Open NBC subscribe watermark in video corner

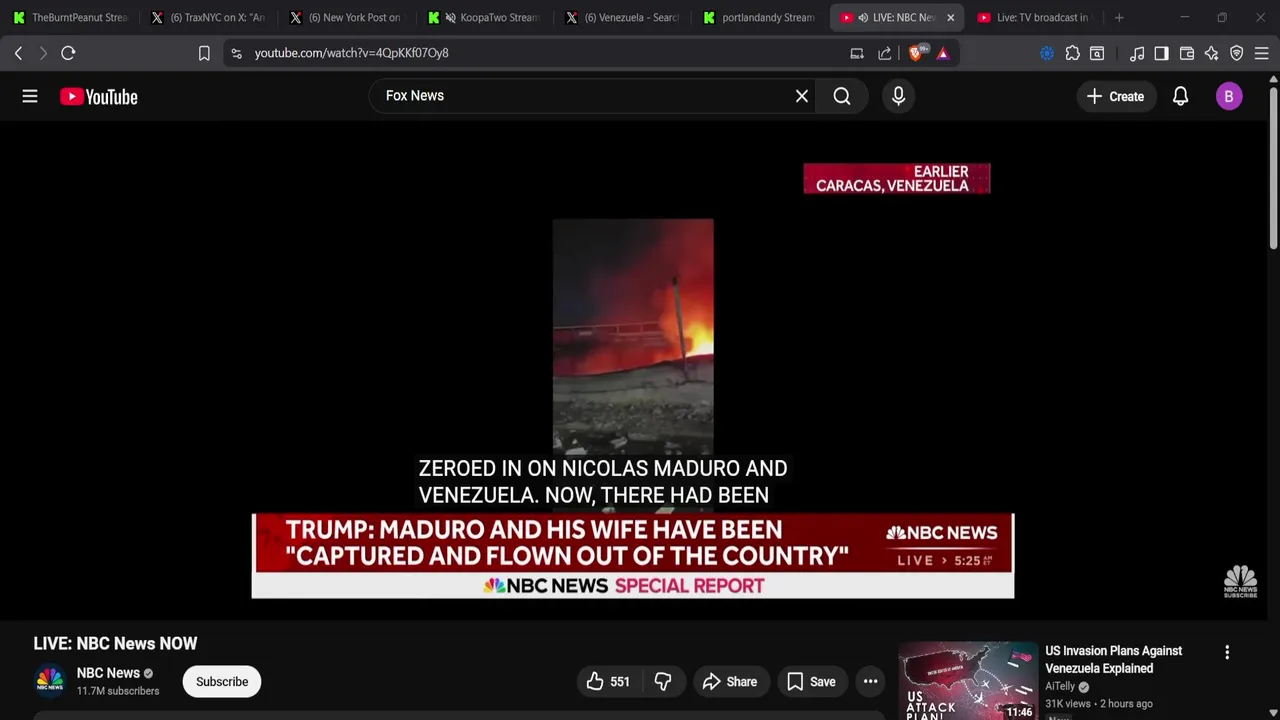pyautogui.click(x=1240, y=581)
